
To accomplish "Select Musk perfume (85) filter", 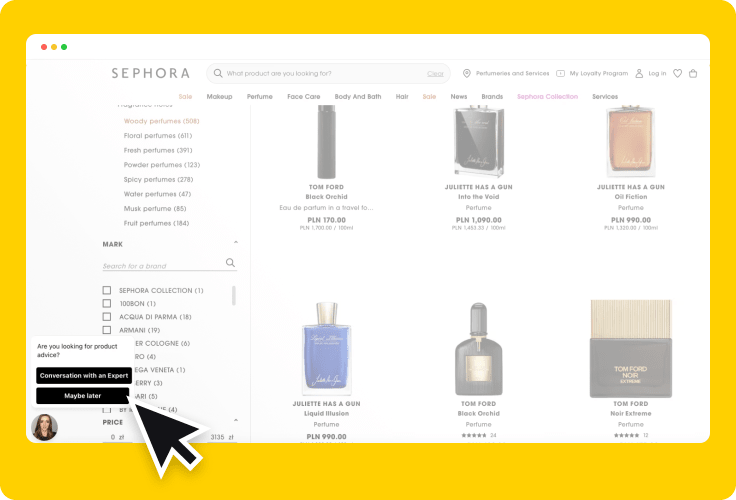I will click(x=155, y=208).
